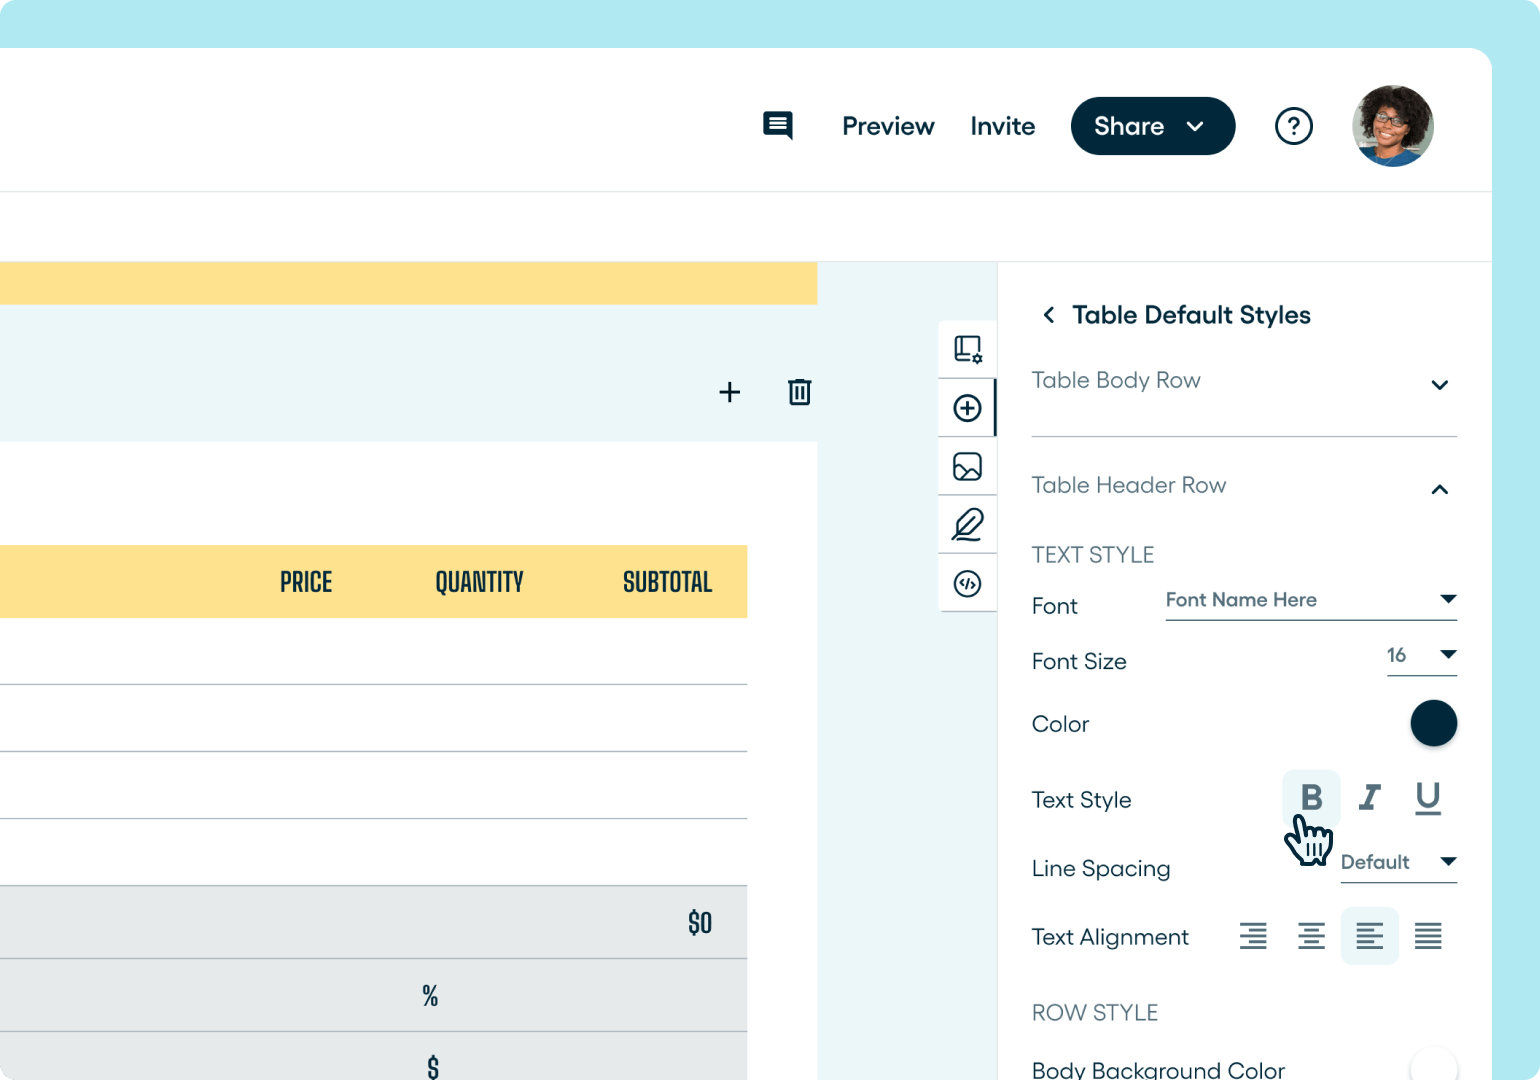Toggle italic text style
This screenshot has height=1080, width=1540.
click(x=1369, y=797)
